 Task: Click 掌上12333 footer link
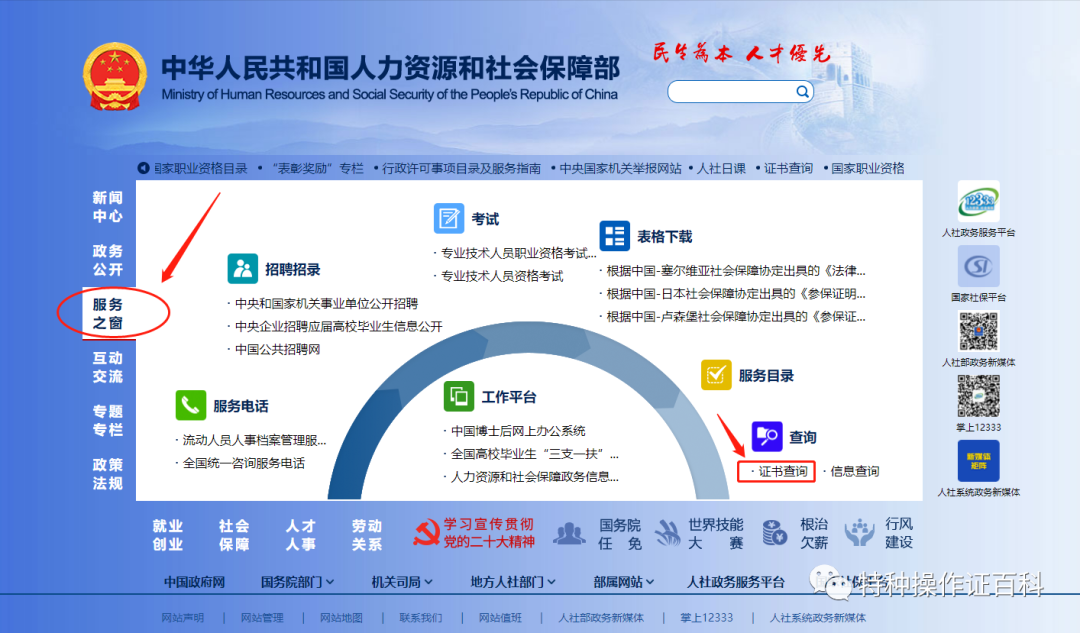point(707,618)
